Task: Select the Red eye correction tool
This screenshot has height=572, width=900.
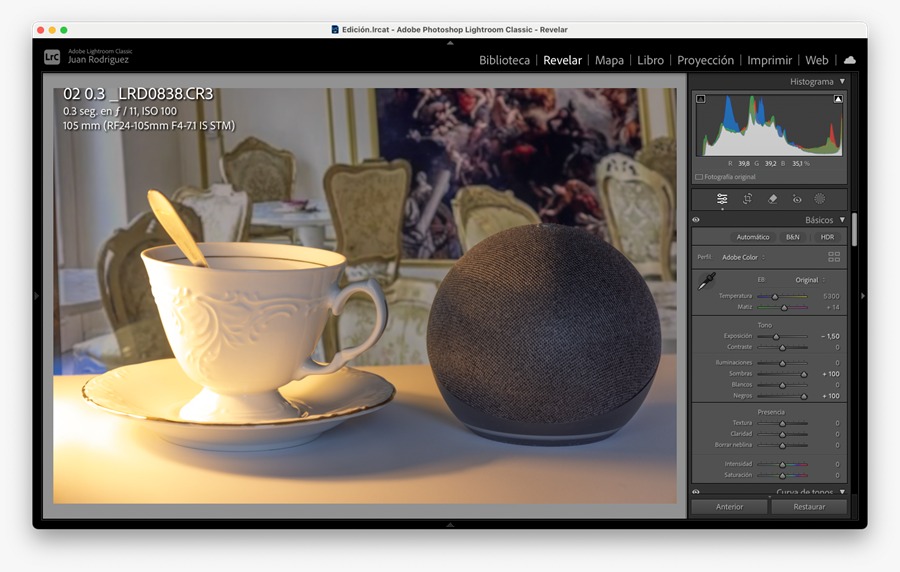Action: [x=797, y=199]
